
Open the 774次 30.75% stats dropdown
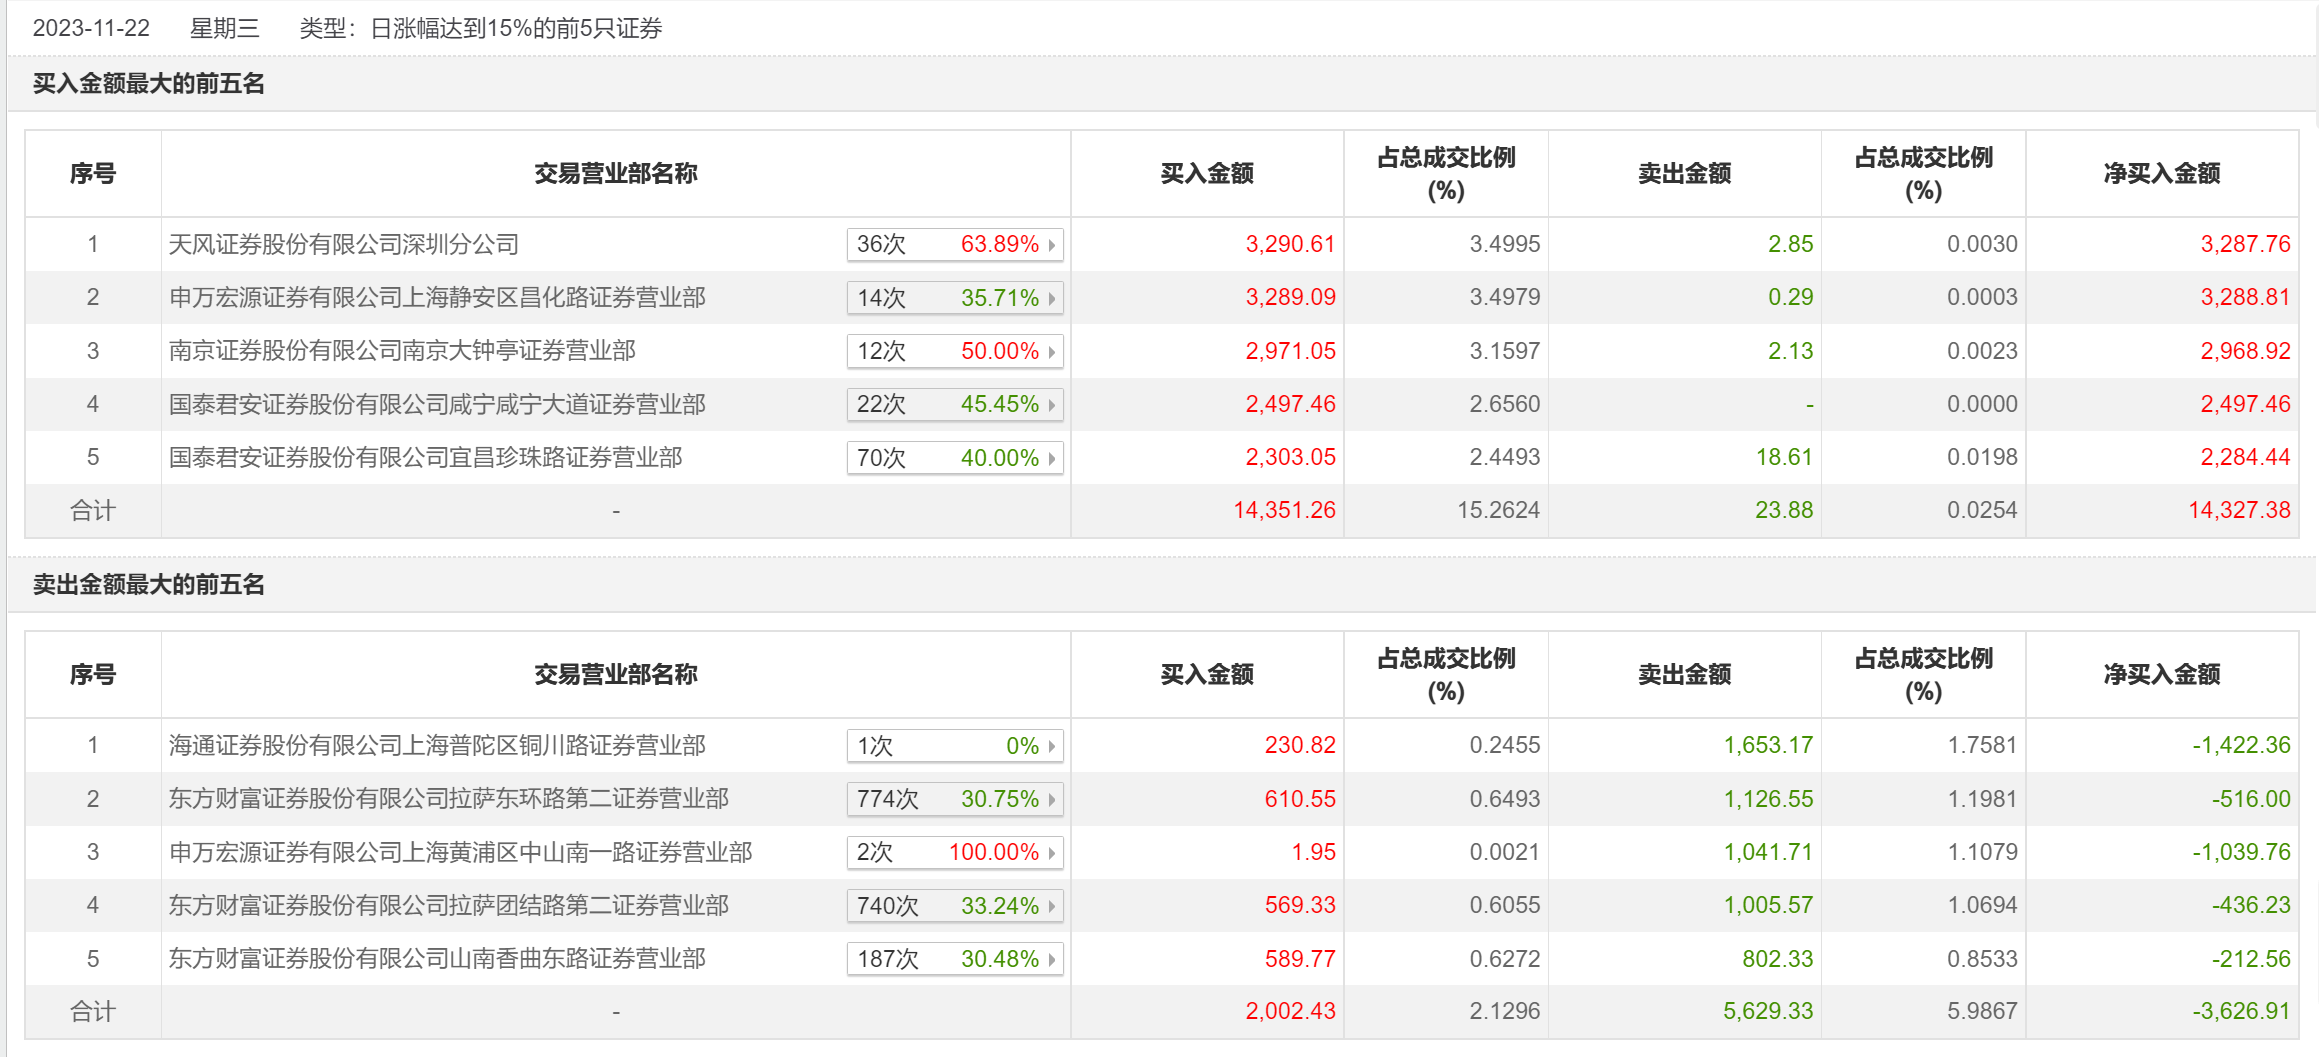click(954, 799)
